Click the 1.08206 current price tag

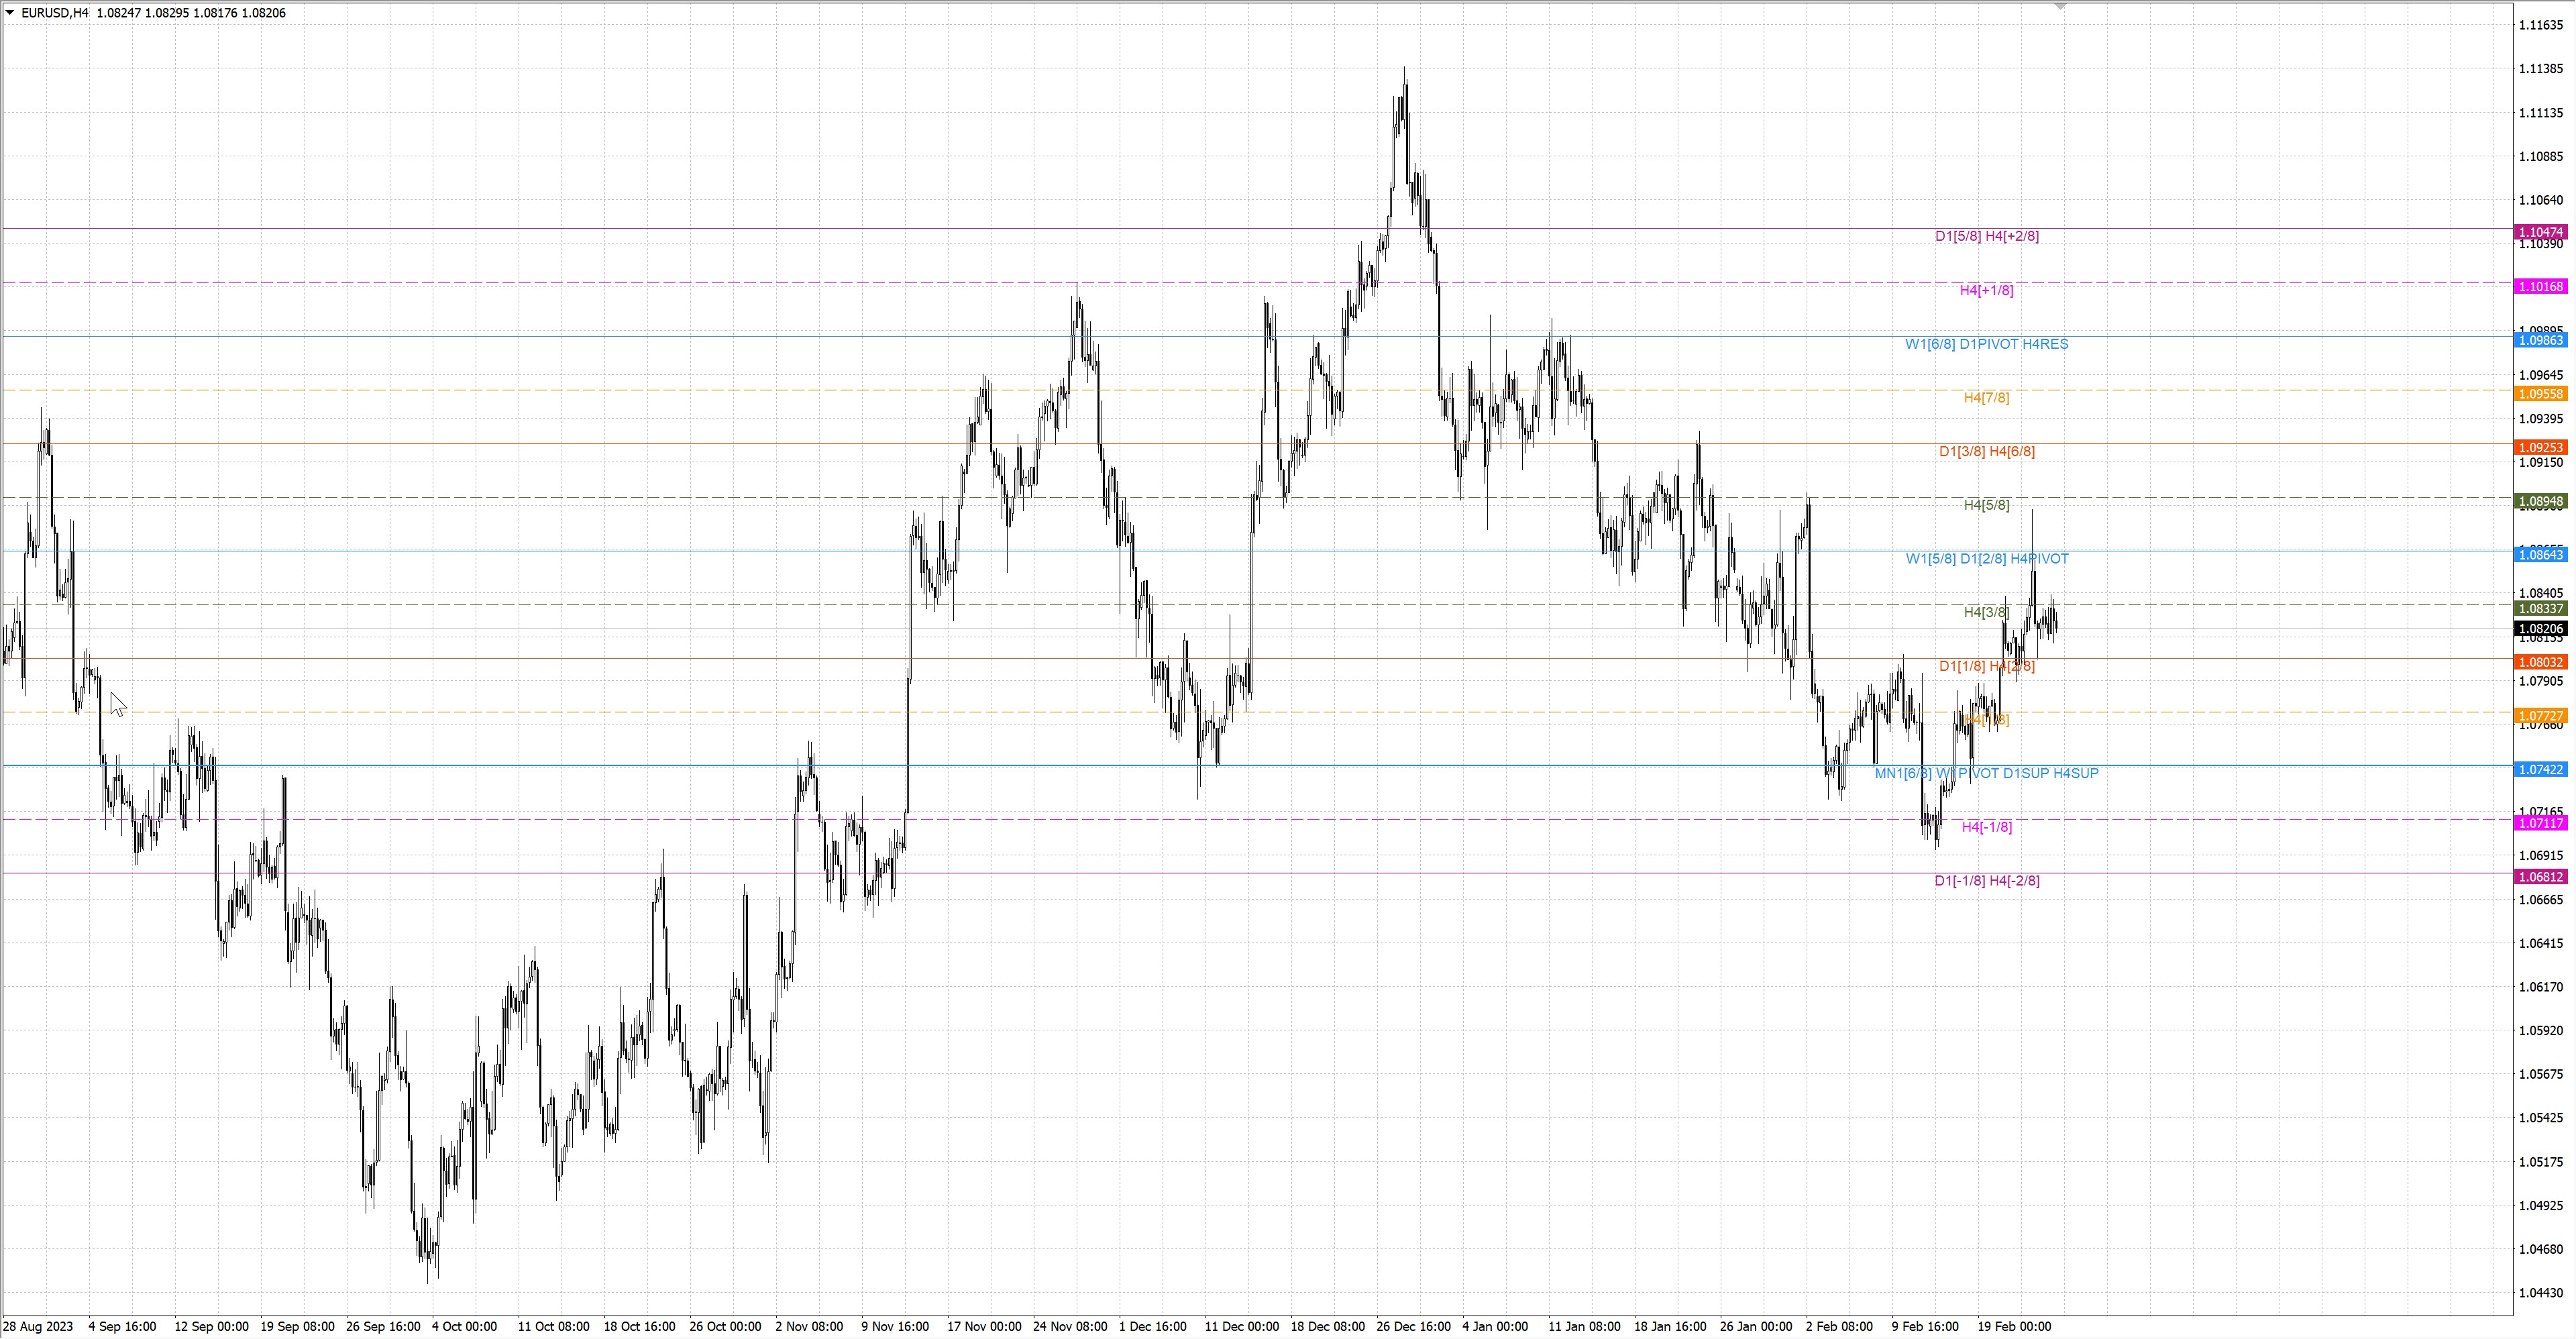tap(2540, 629)
